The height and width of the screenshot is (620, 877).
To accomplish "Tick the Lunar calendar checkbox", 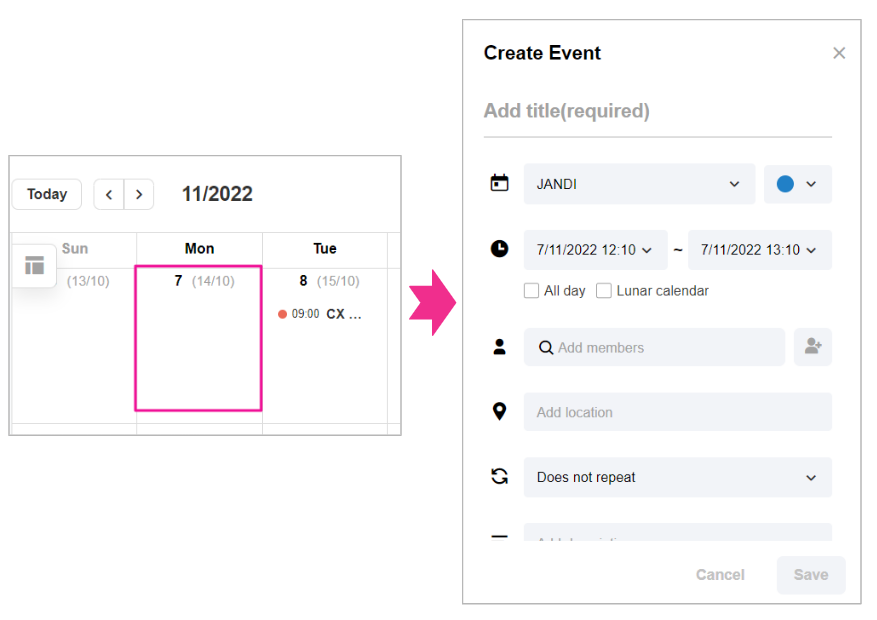I will pyautogui.click(x=604, y=291).
